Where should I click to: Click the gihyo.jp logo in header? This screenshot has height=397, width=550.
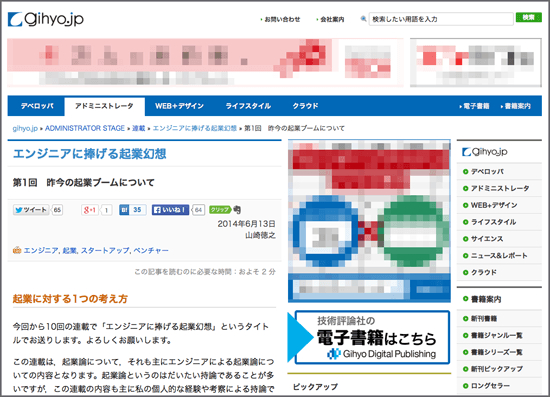click(x=46, y=19)
